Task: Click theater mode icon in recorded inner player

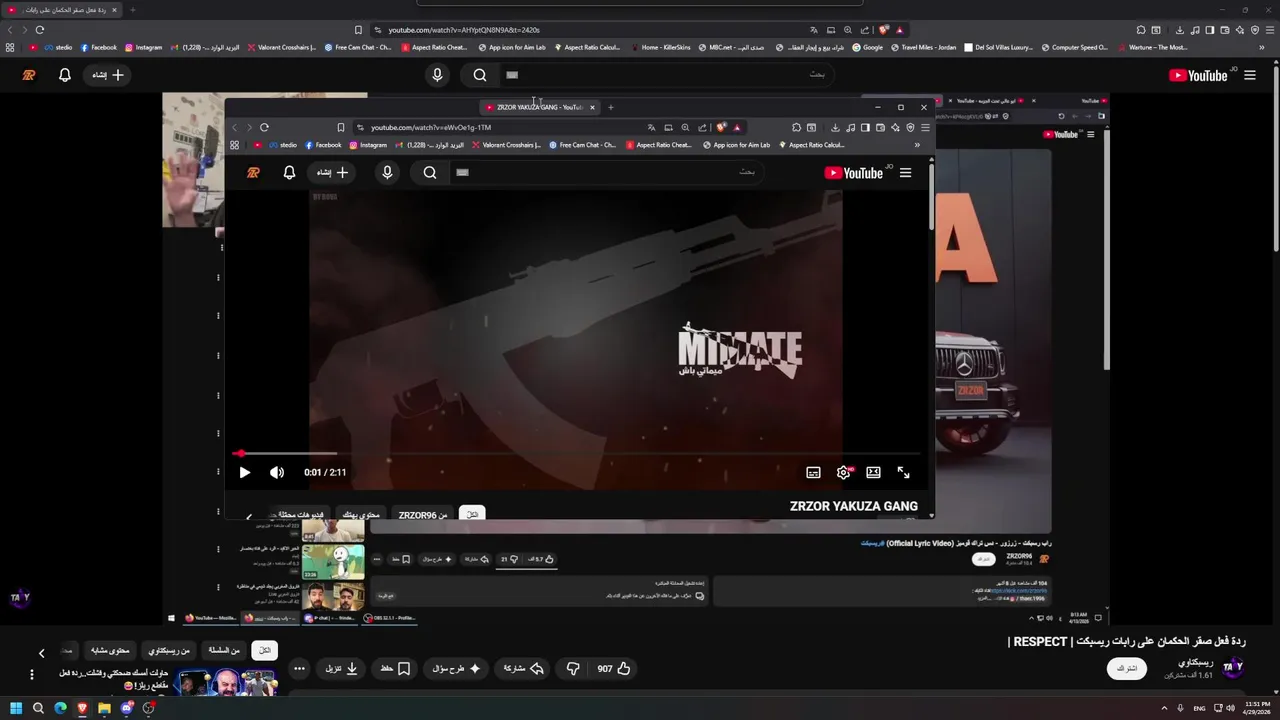Action: 873,472
